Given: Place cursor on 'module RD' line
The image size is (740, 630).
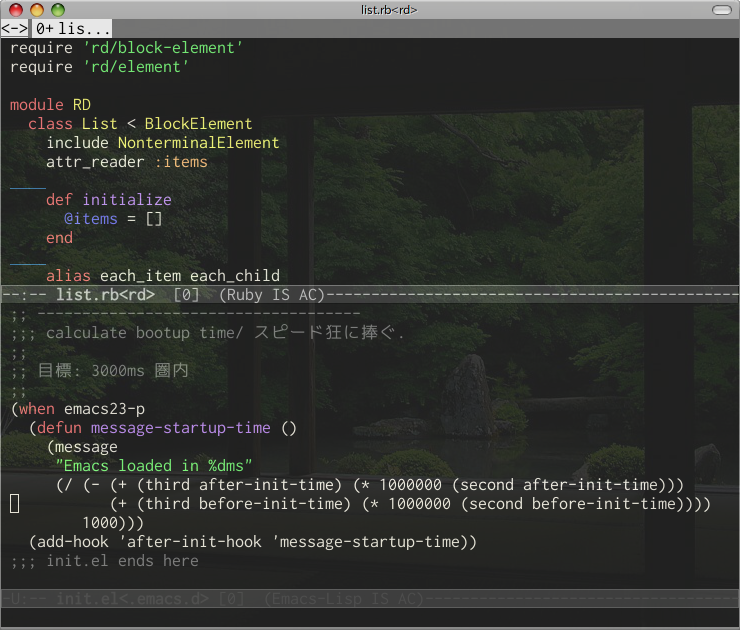Looking at the screenshot, I should pyautogui.click(x=50, y=105).
